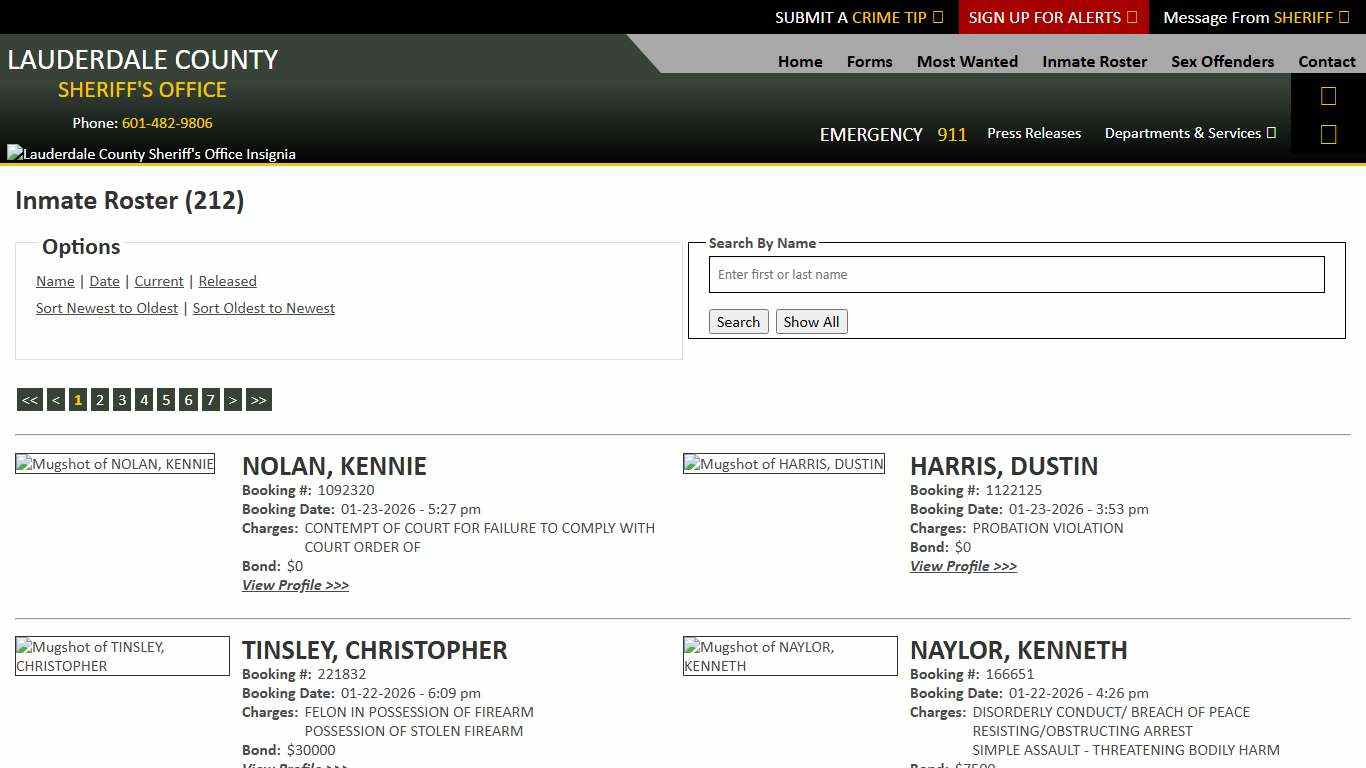Open the Most Wanted page
The height and width of the screenshot is (768, 1366).
[x=966, y=61]
